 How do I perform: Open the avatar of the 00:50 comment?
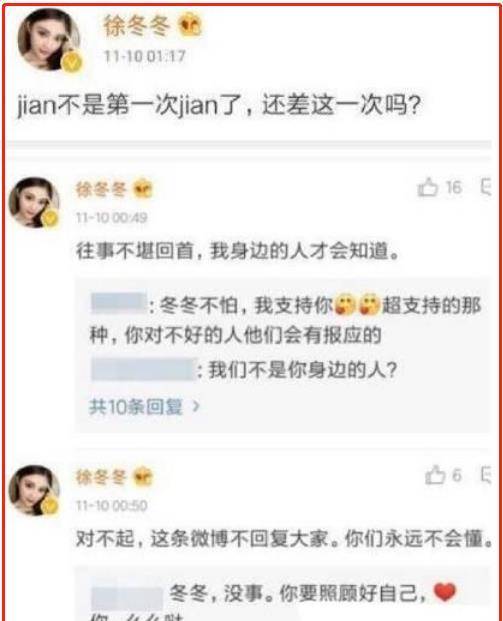(x=34, y=490)
